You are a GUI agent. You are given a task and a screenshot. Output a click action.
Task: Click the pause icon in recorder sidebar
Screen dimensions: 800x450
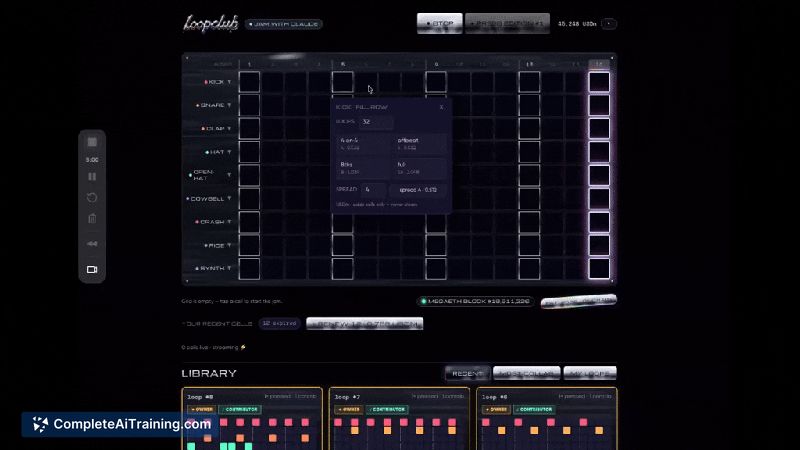tap(92, 177)
